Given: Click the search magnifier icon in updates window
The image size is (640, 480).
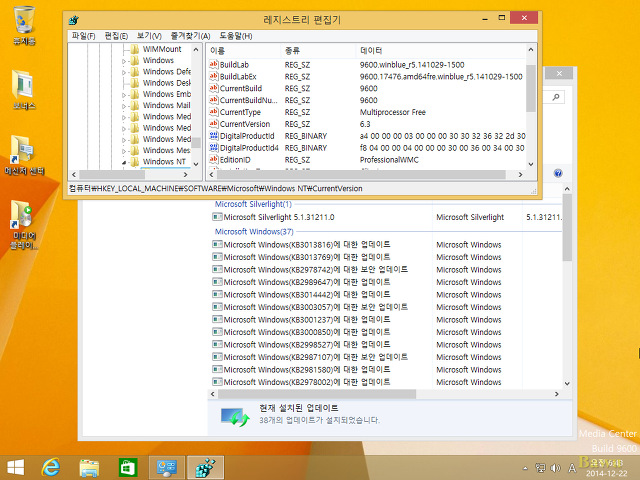Looking at the screenshot, I should (556, 97).
